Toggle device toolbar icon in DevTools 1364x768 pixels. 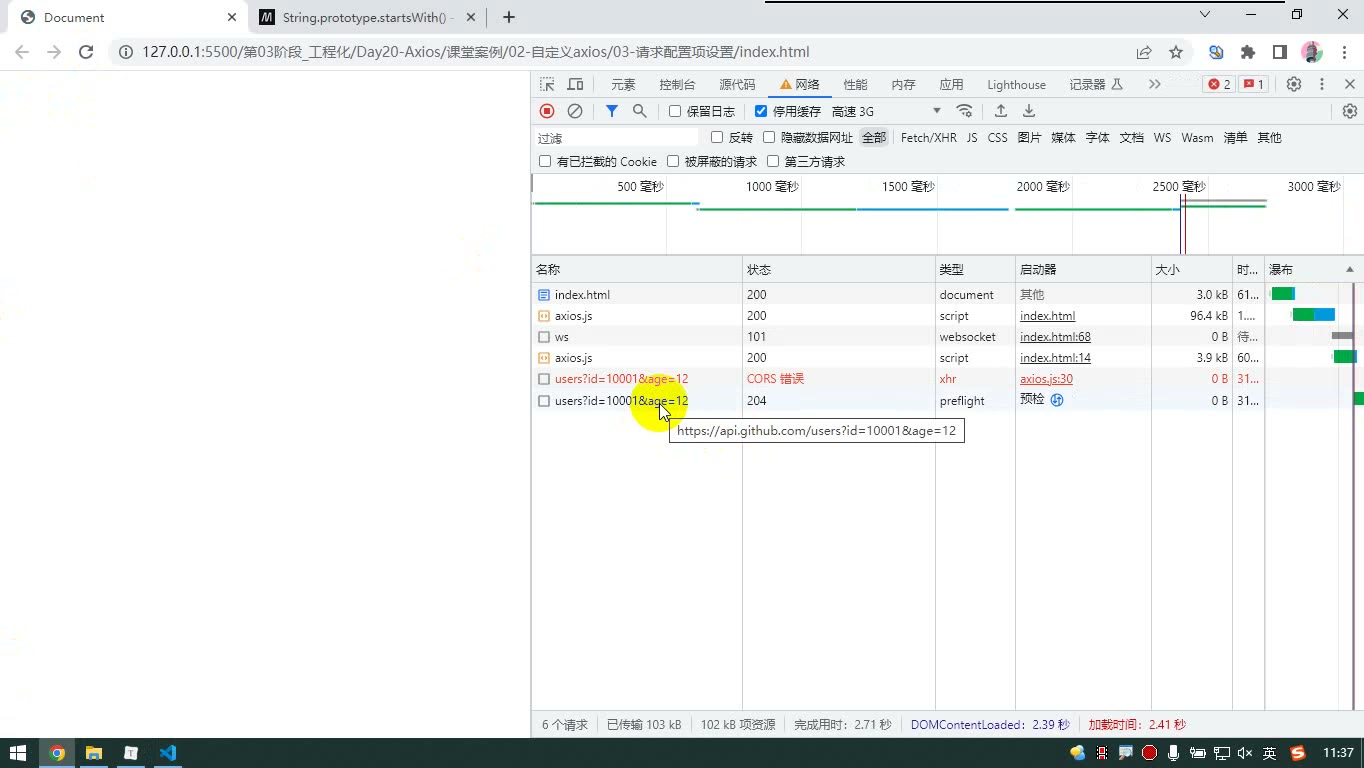coord(575,84)
